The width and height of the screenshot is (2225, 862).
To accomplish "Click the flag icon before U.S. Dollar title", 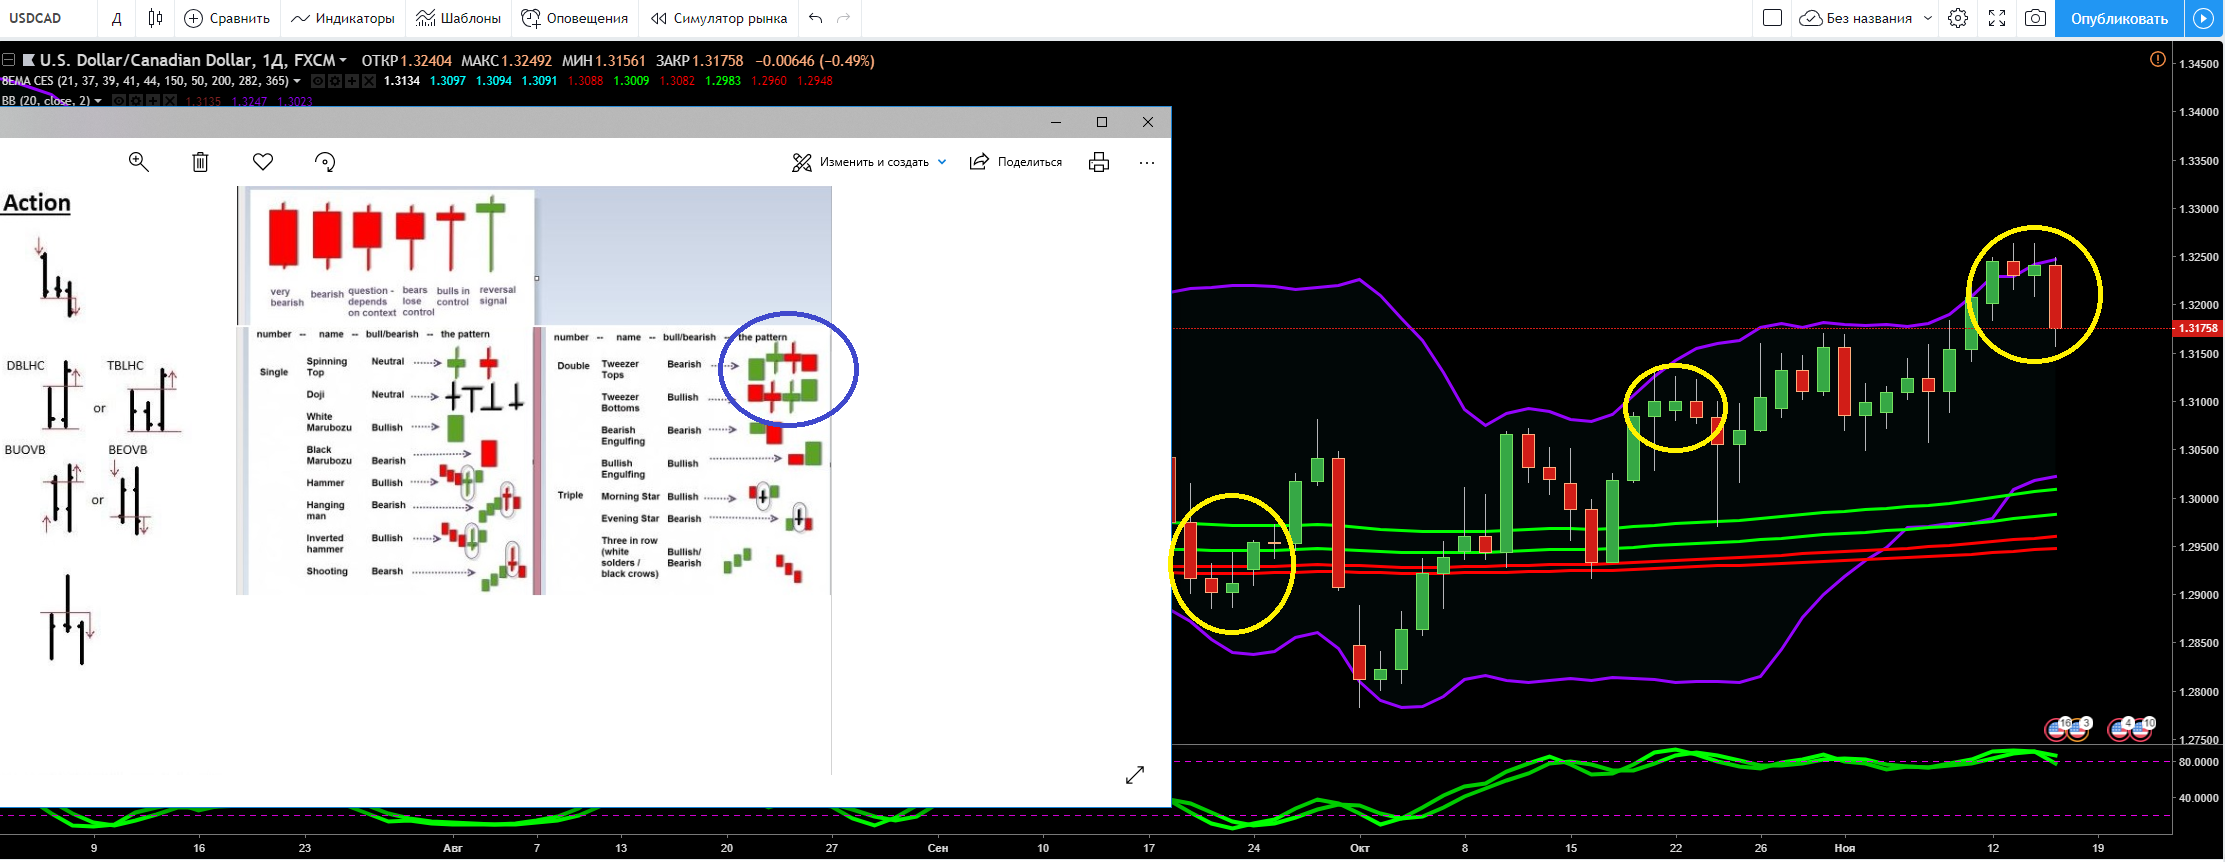I will click(x=29, y=60).
